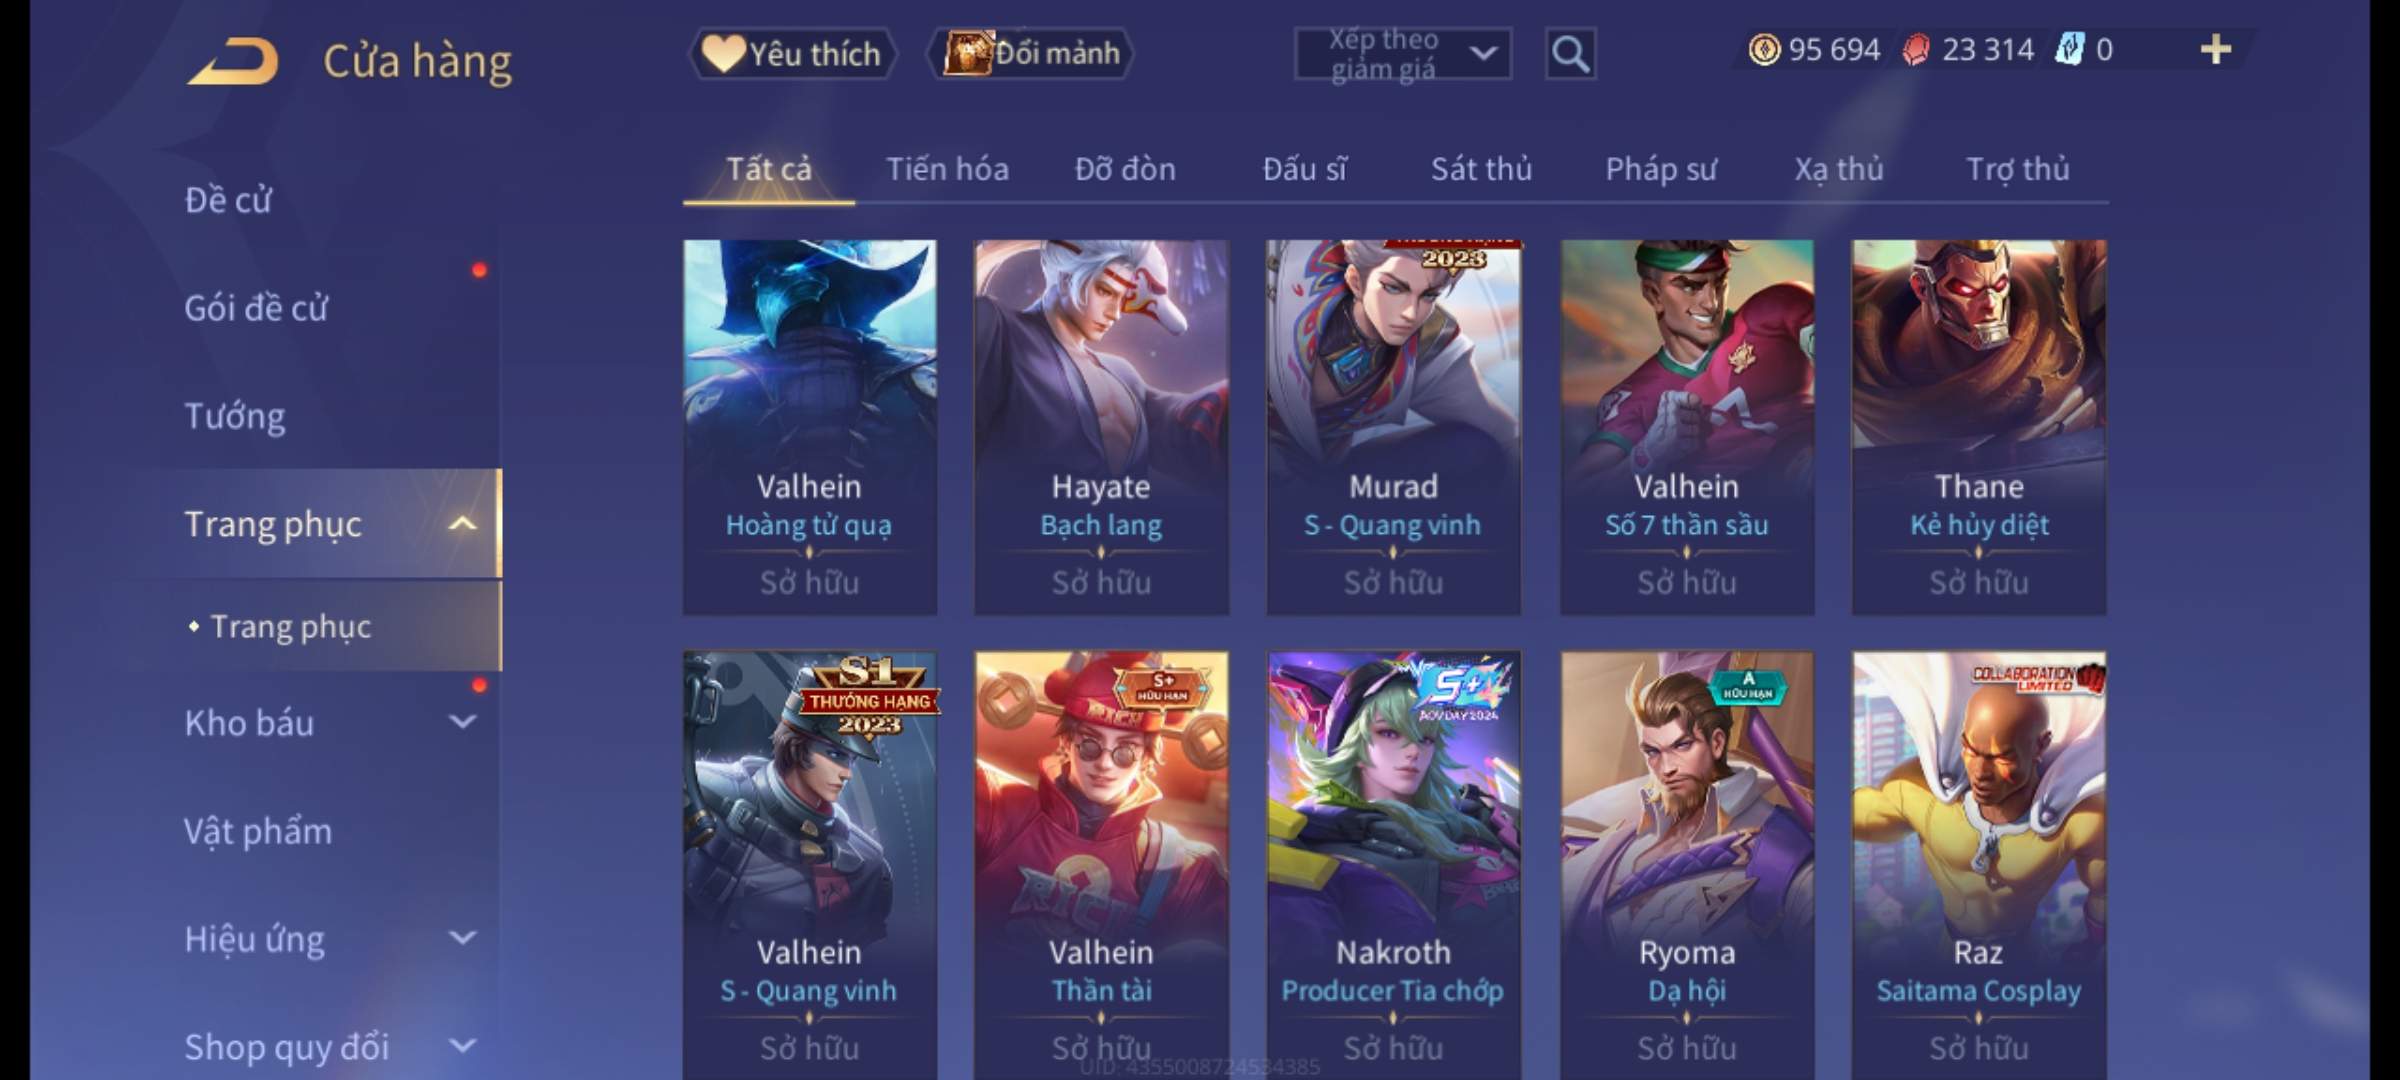2400x1080 pixels.
Task: Open Yêu thích favorites heart button
Action: pyautogui.click(x=792, y=53)
